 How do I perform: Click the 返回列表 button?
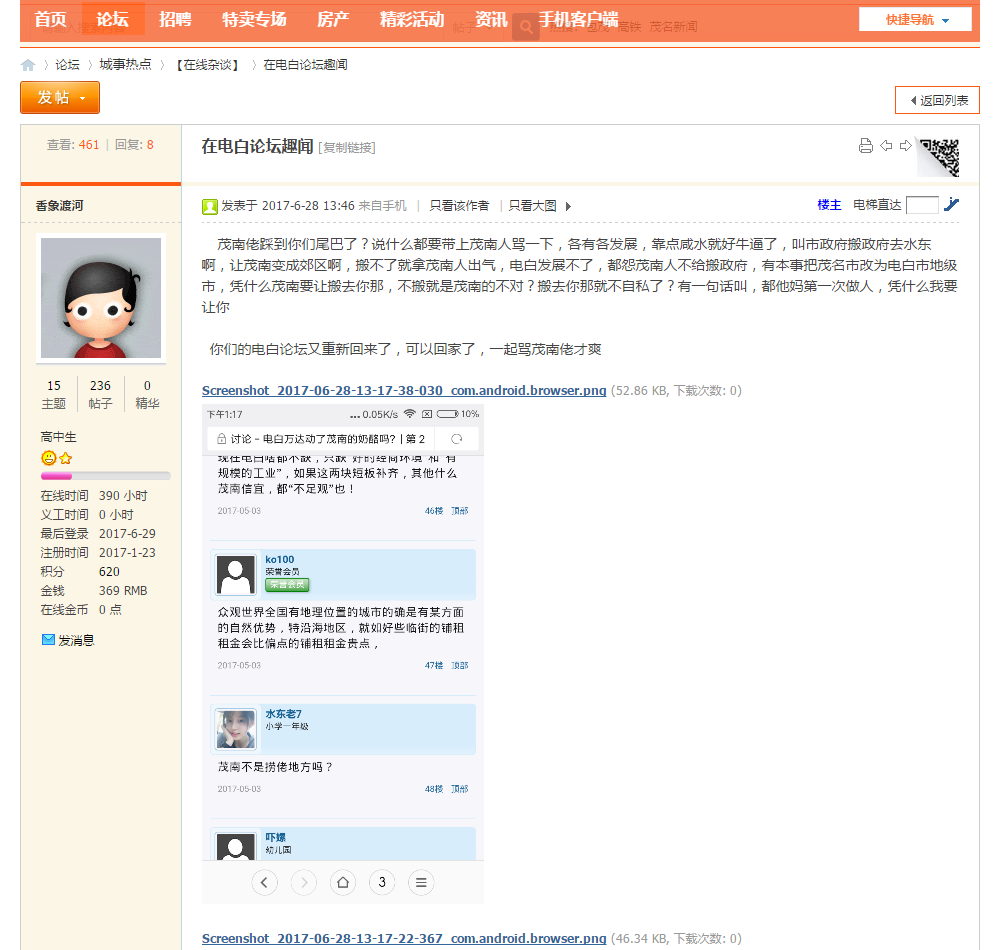[937, 101]
